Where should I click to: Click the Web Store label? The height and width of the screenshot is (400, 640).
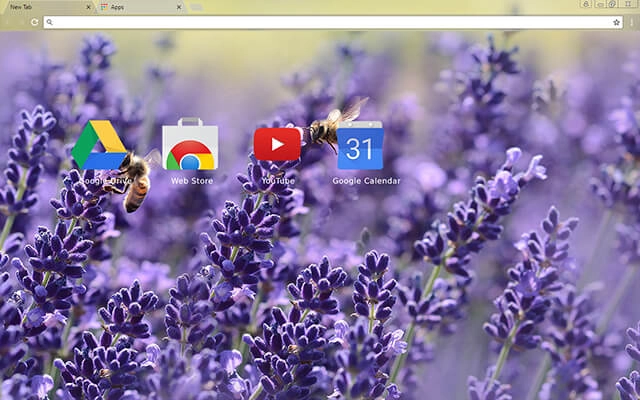tap(192, 181)
